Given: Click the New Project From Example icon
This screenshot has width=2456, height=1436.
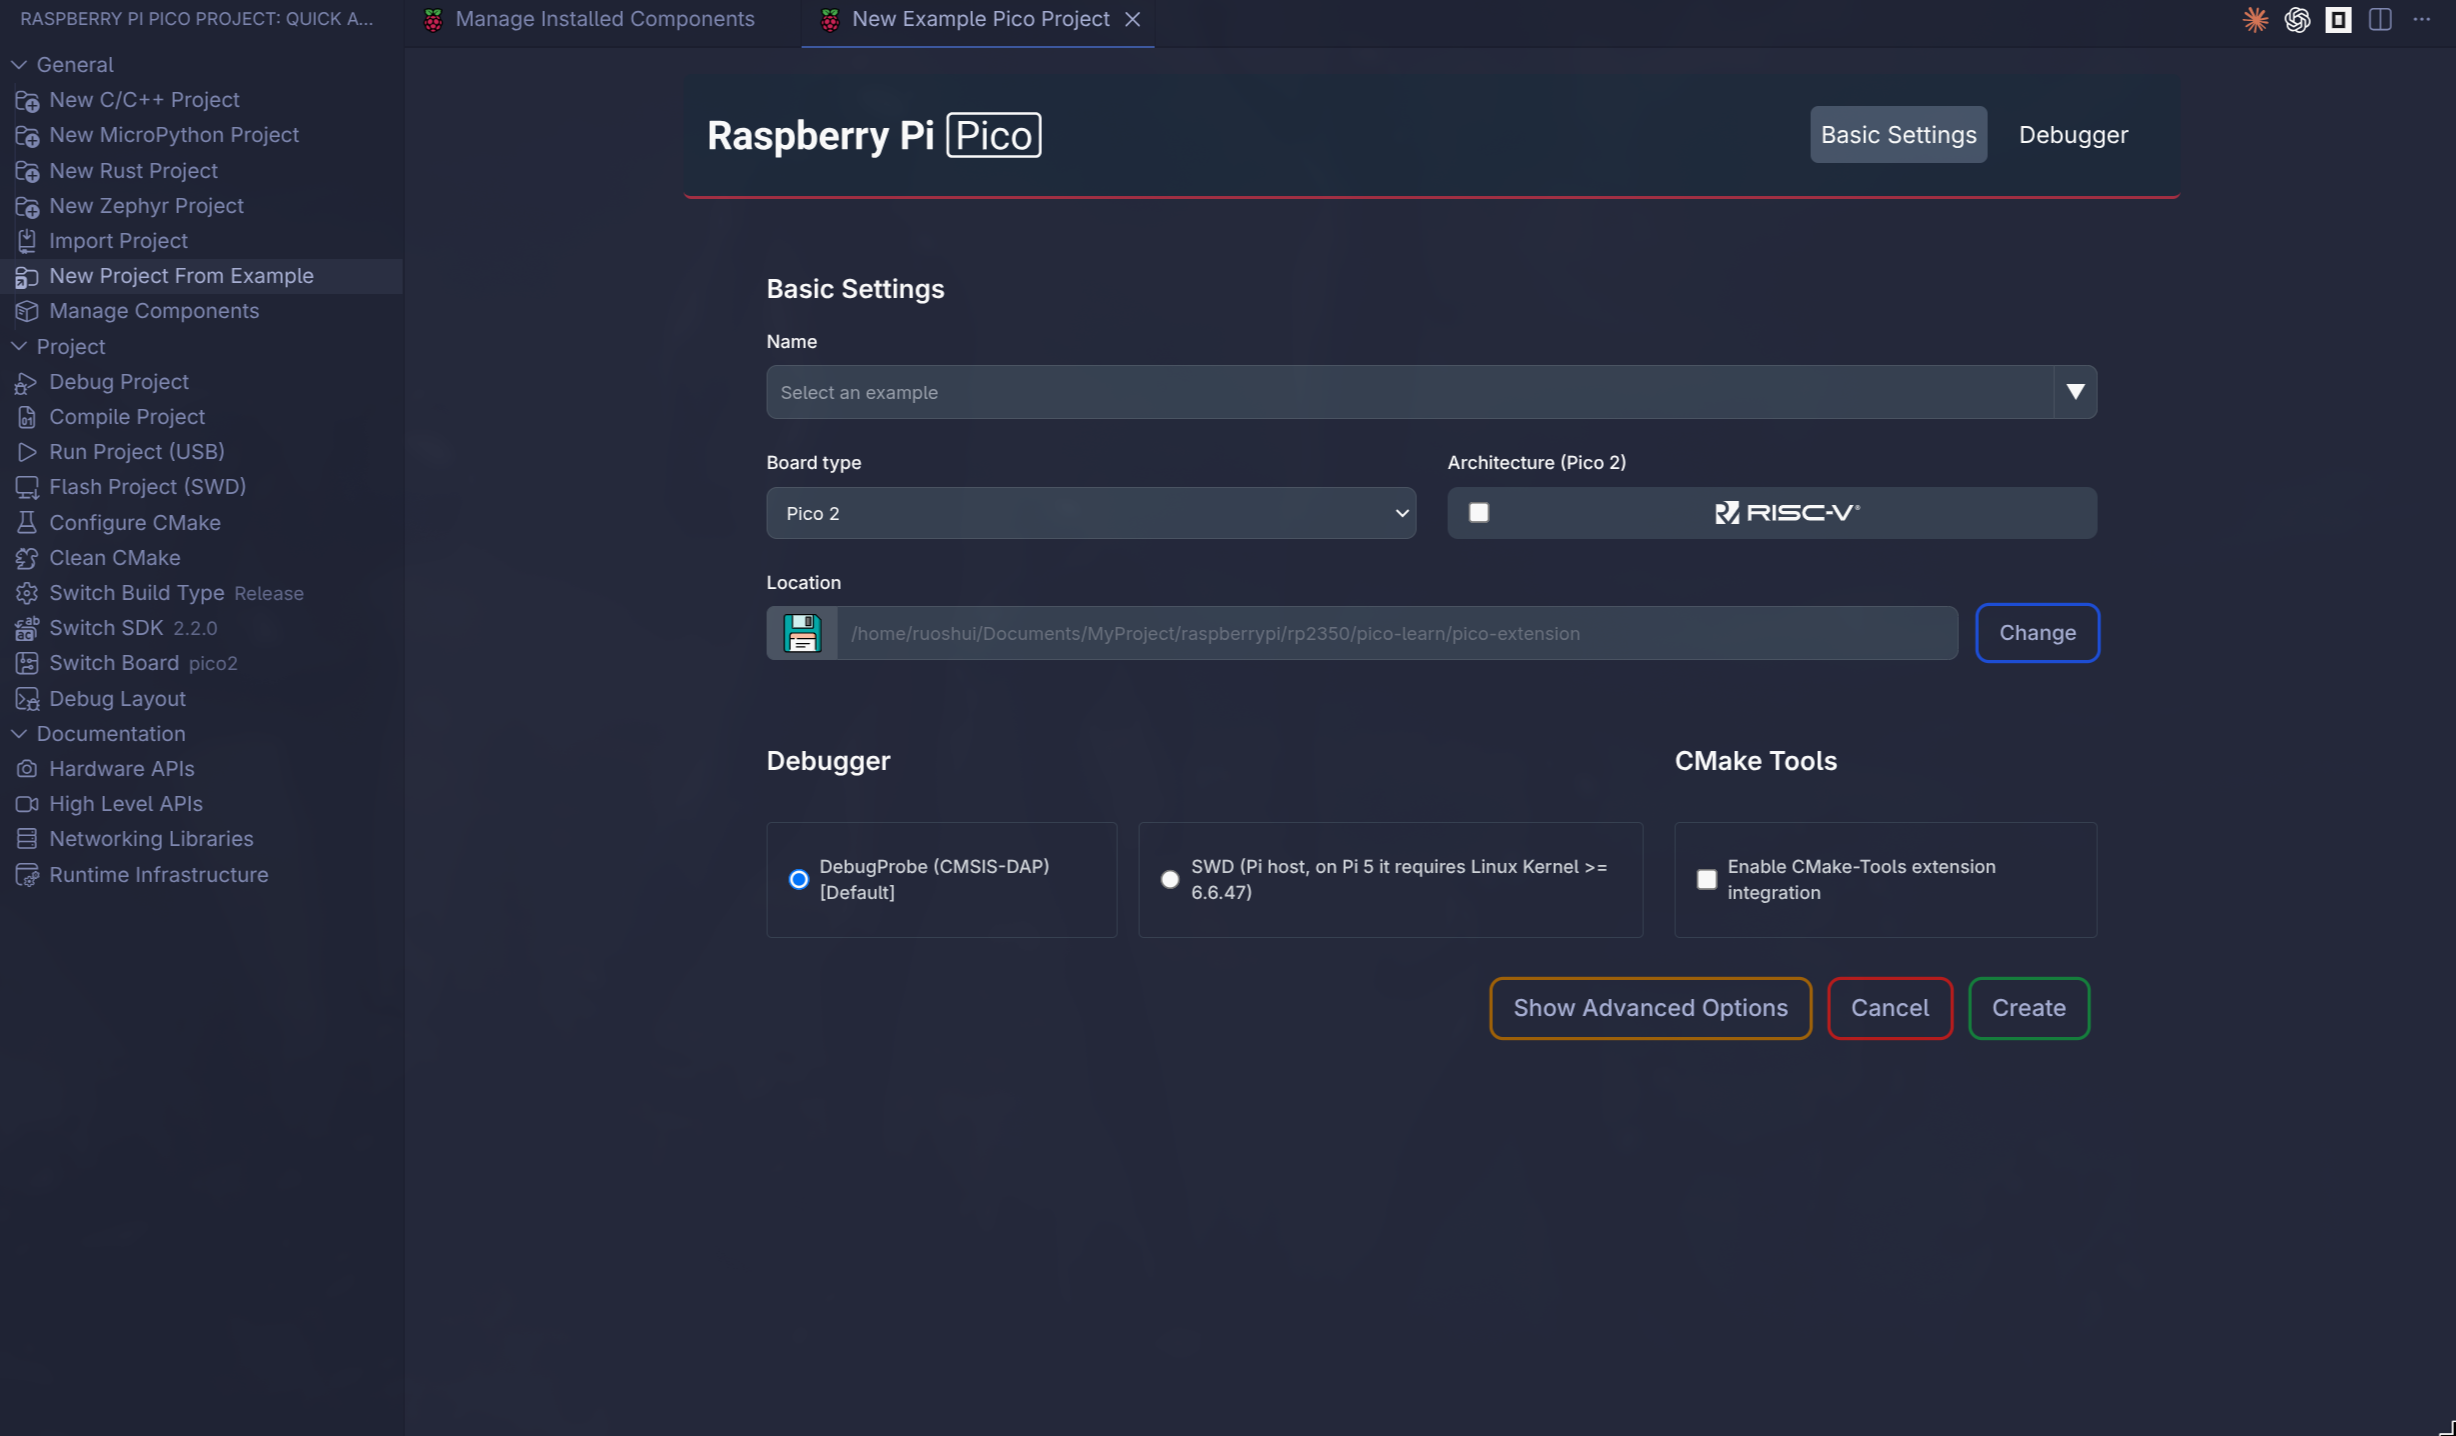Looking at the screenshot, I should coord(27,276).
